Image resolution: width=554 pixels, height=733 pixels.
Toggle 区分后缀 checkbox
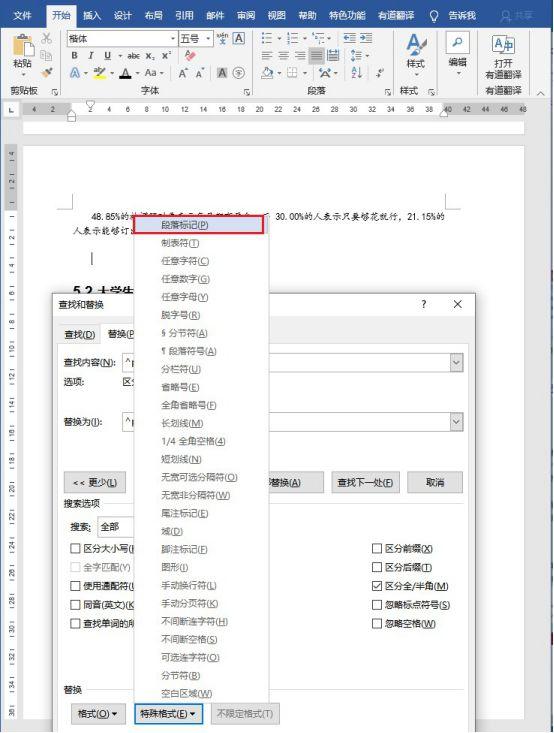[x=377, y=567]
